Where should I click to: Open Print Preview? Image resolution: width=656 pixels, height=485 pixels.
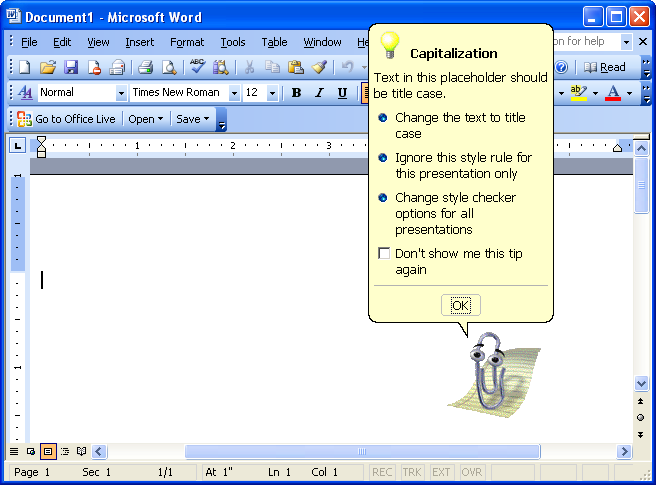[169, 67]
